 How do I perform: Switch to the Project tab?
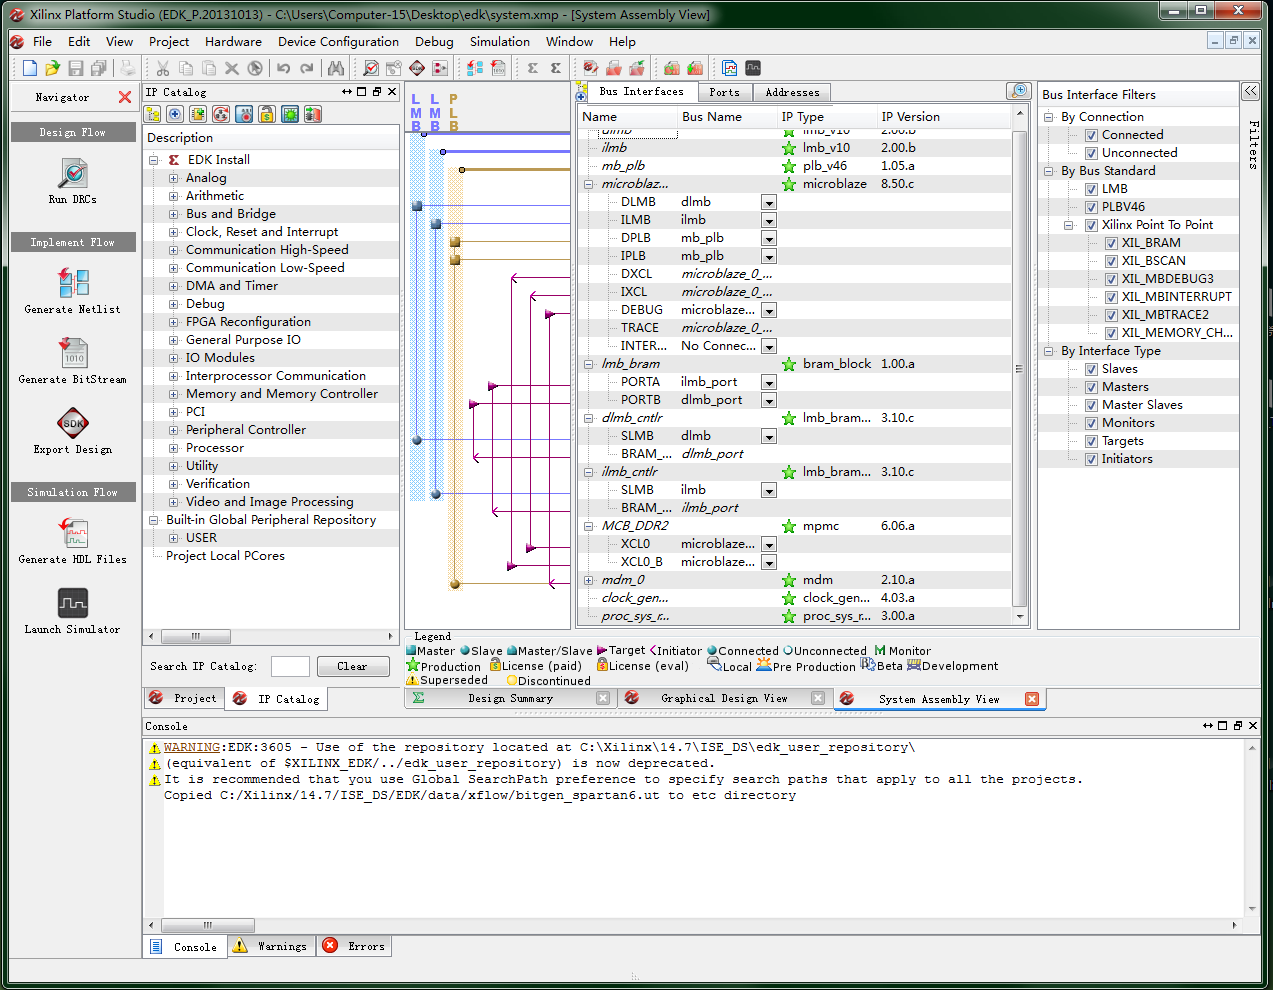tap(185, 698)
